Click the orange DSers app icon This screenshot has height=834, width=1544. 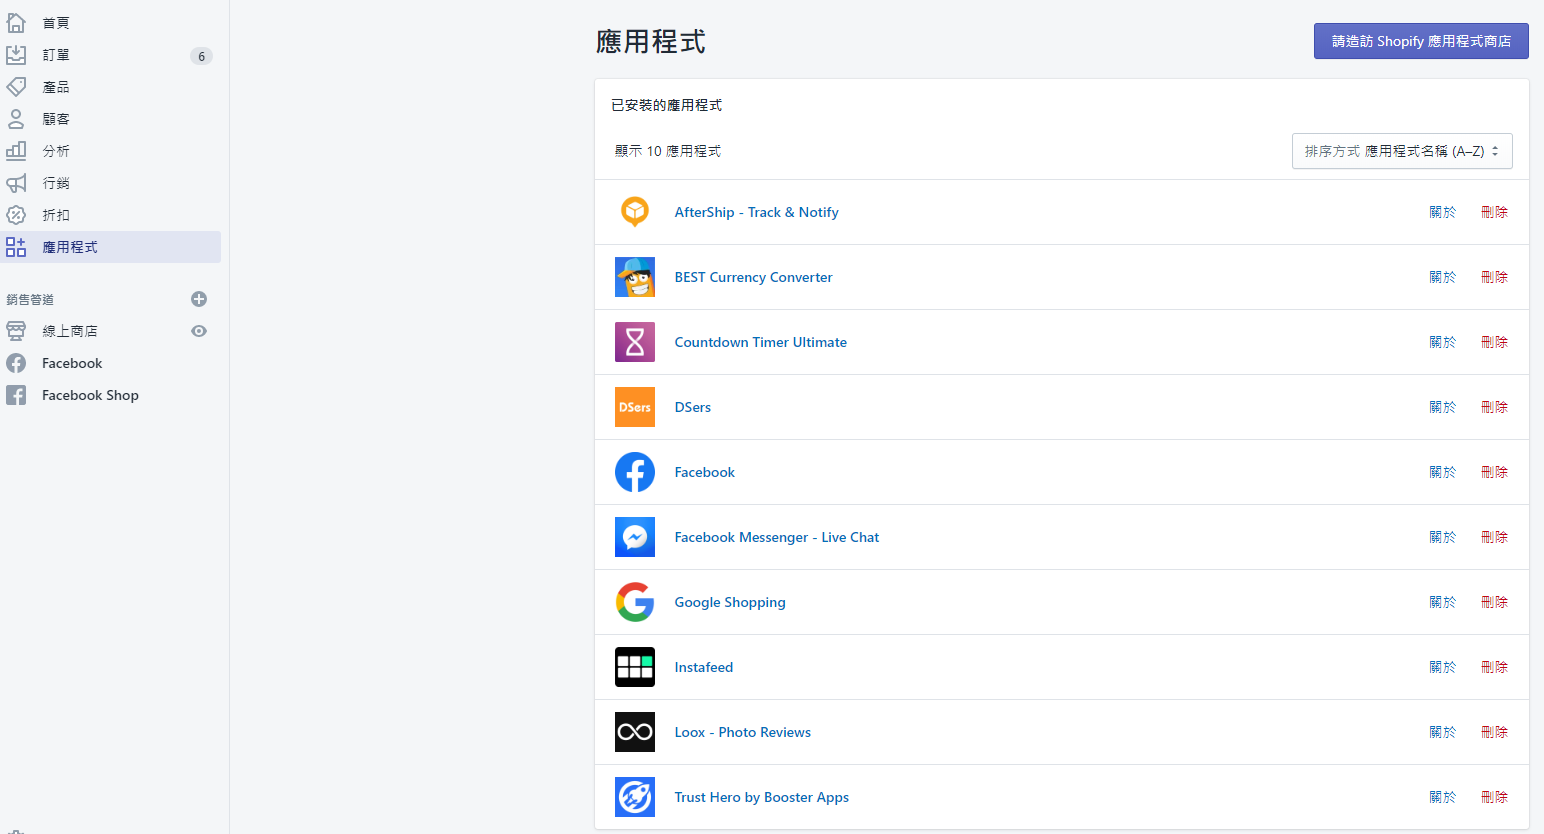click(635, 407)
